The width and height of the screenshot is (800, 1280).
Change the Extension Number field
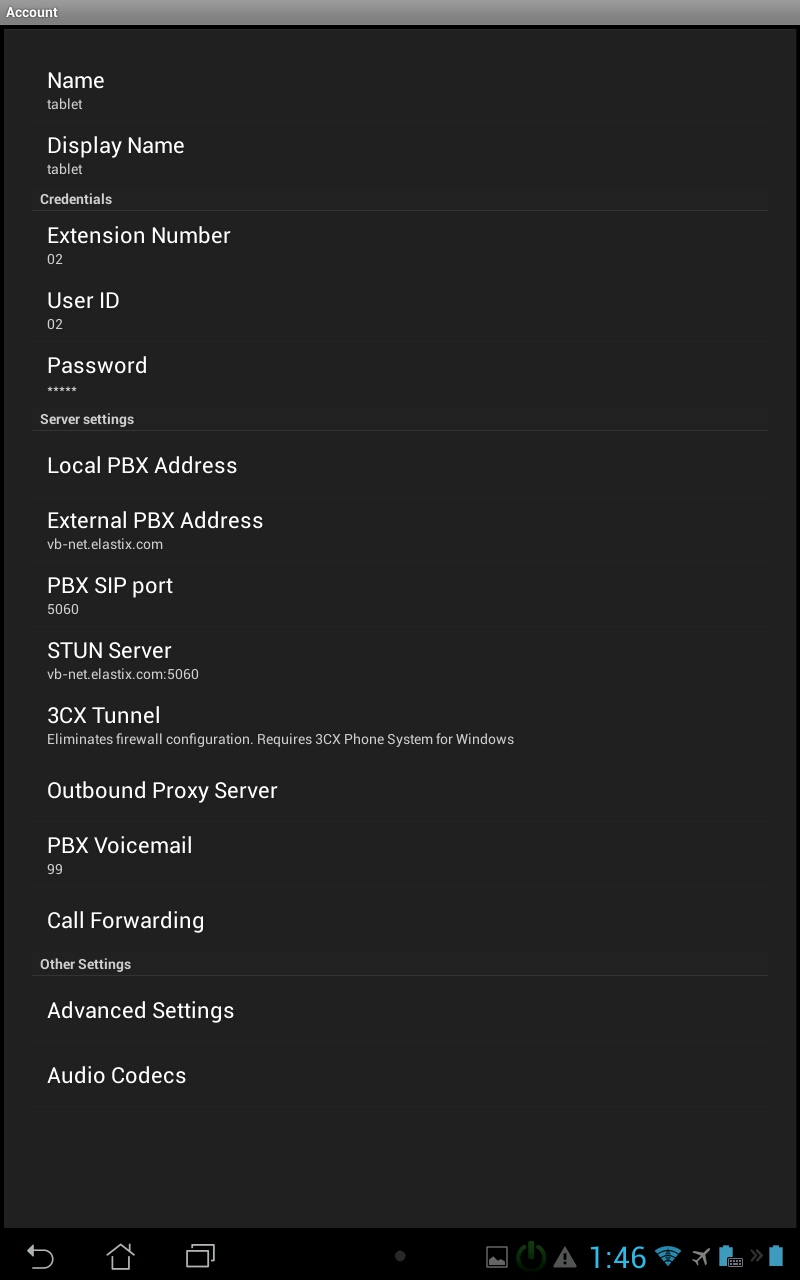[400, 245]
